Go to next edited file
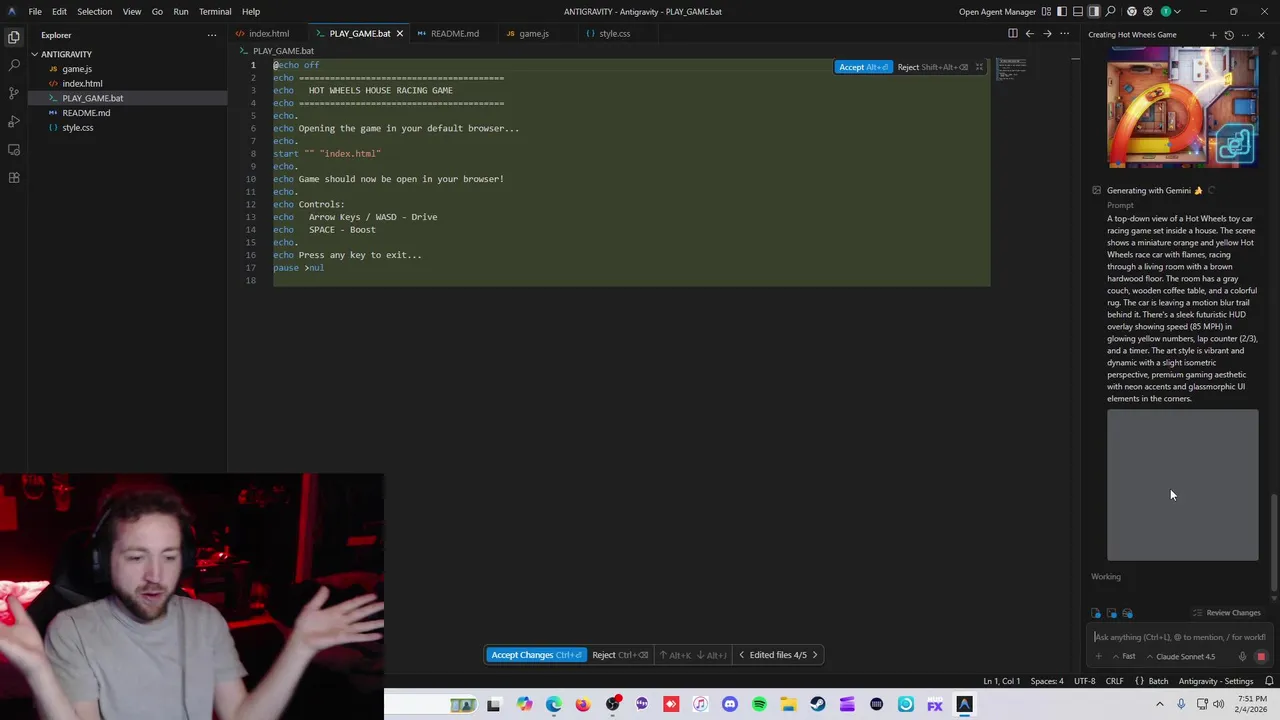Screen dimensions: 1280x720 coord(815,655)
